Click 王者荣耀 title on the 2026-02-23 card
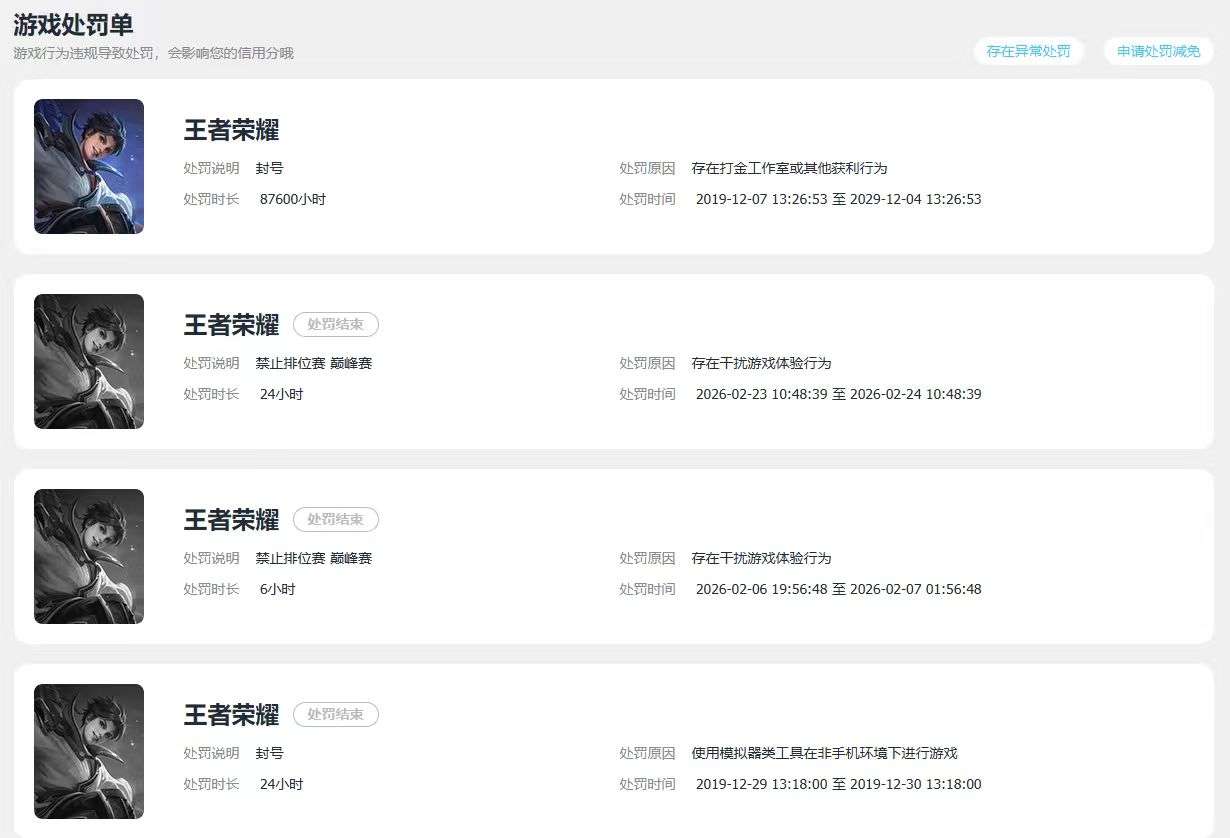This screenshot has width=1230, height=838. coord(231,325)
